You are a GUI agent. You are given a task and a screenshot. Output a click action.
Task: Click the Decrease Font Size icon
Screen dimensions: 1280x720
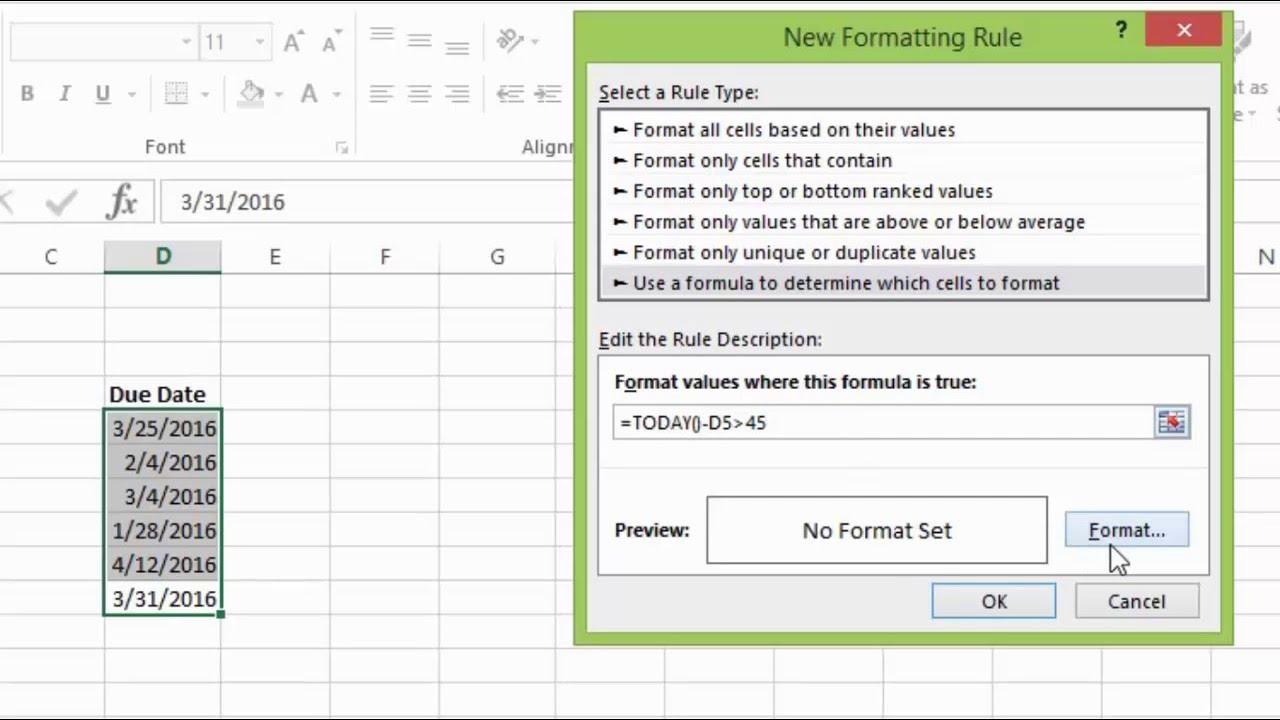[x=329, y=42]
